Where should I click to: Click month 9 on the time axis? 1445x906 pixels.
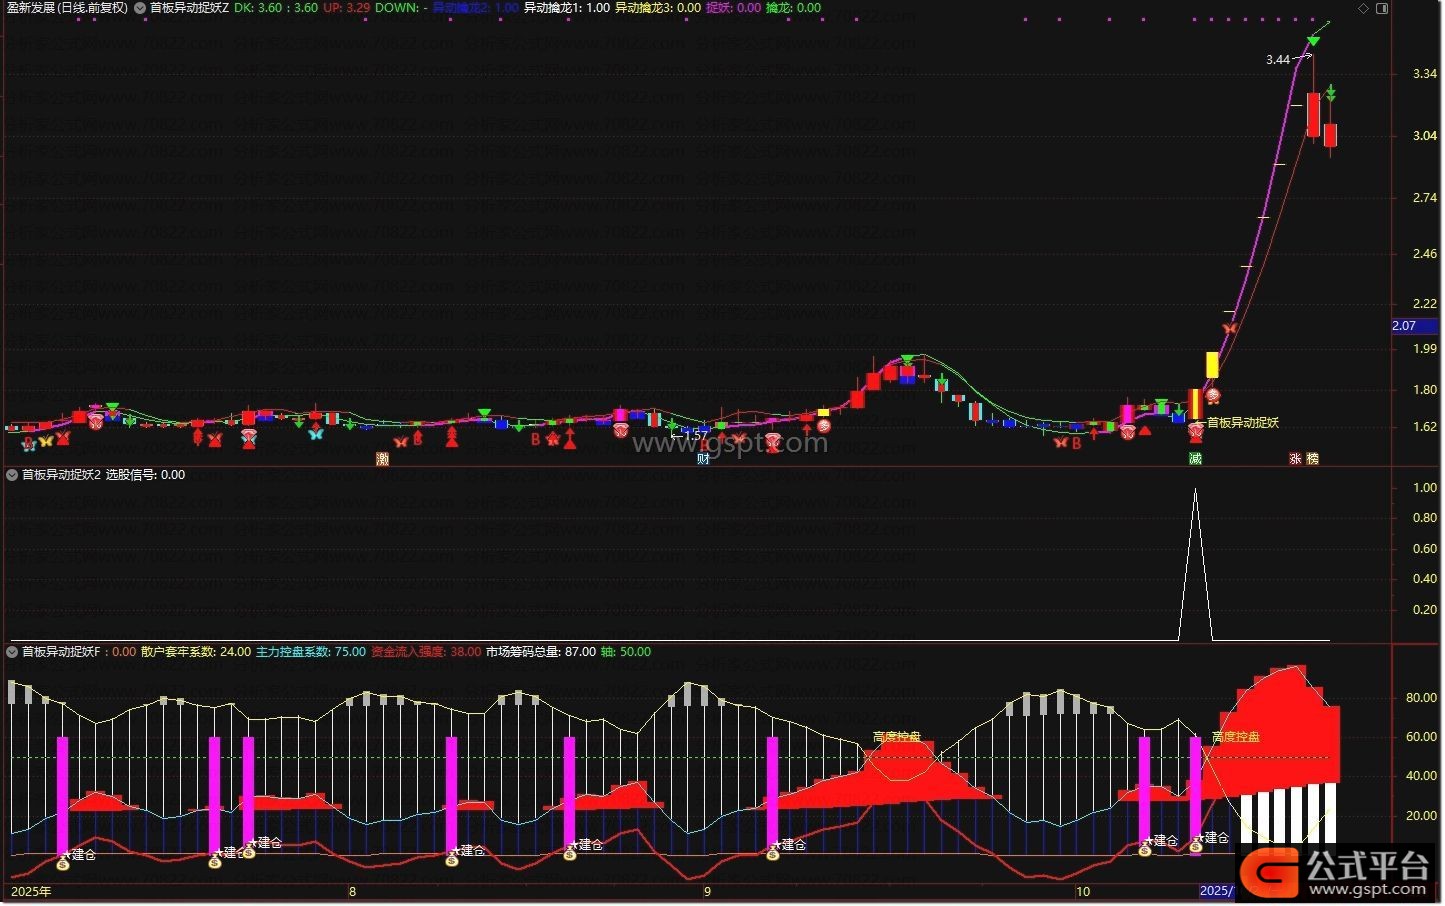coord(707,891)
